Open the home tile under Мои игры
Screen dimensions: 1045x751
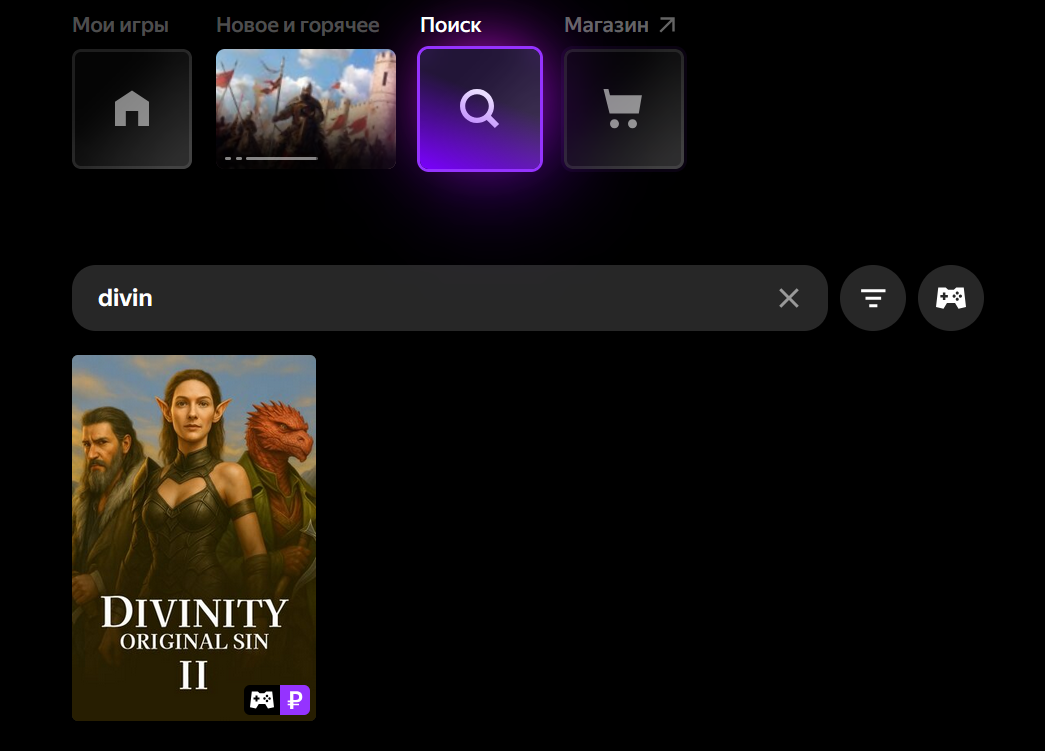coord(132,109)
